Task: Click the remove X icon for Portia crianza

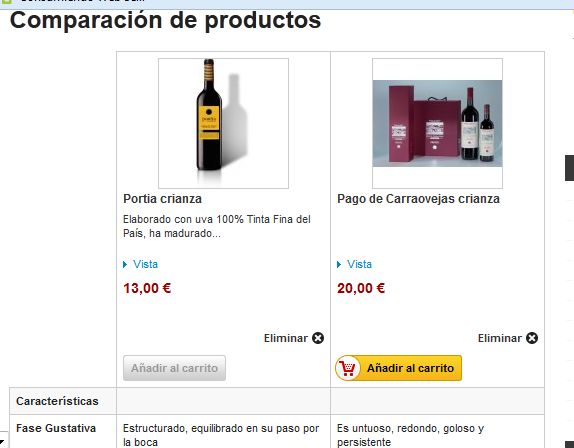Action: pyautogui.click(x=318, y=338)
